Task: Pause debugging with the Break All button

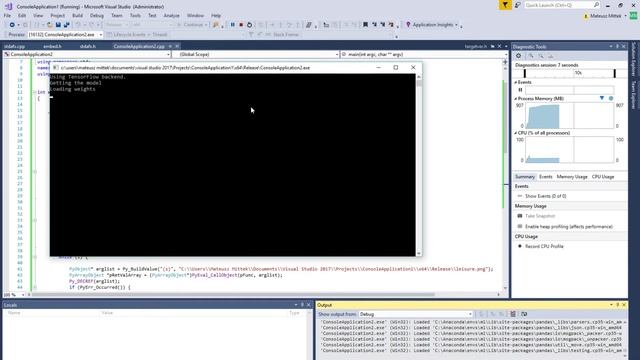Action: point(233,25)
